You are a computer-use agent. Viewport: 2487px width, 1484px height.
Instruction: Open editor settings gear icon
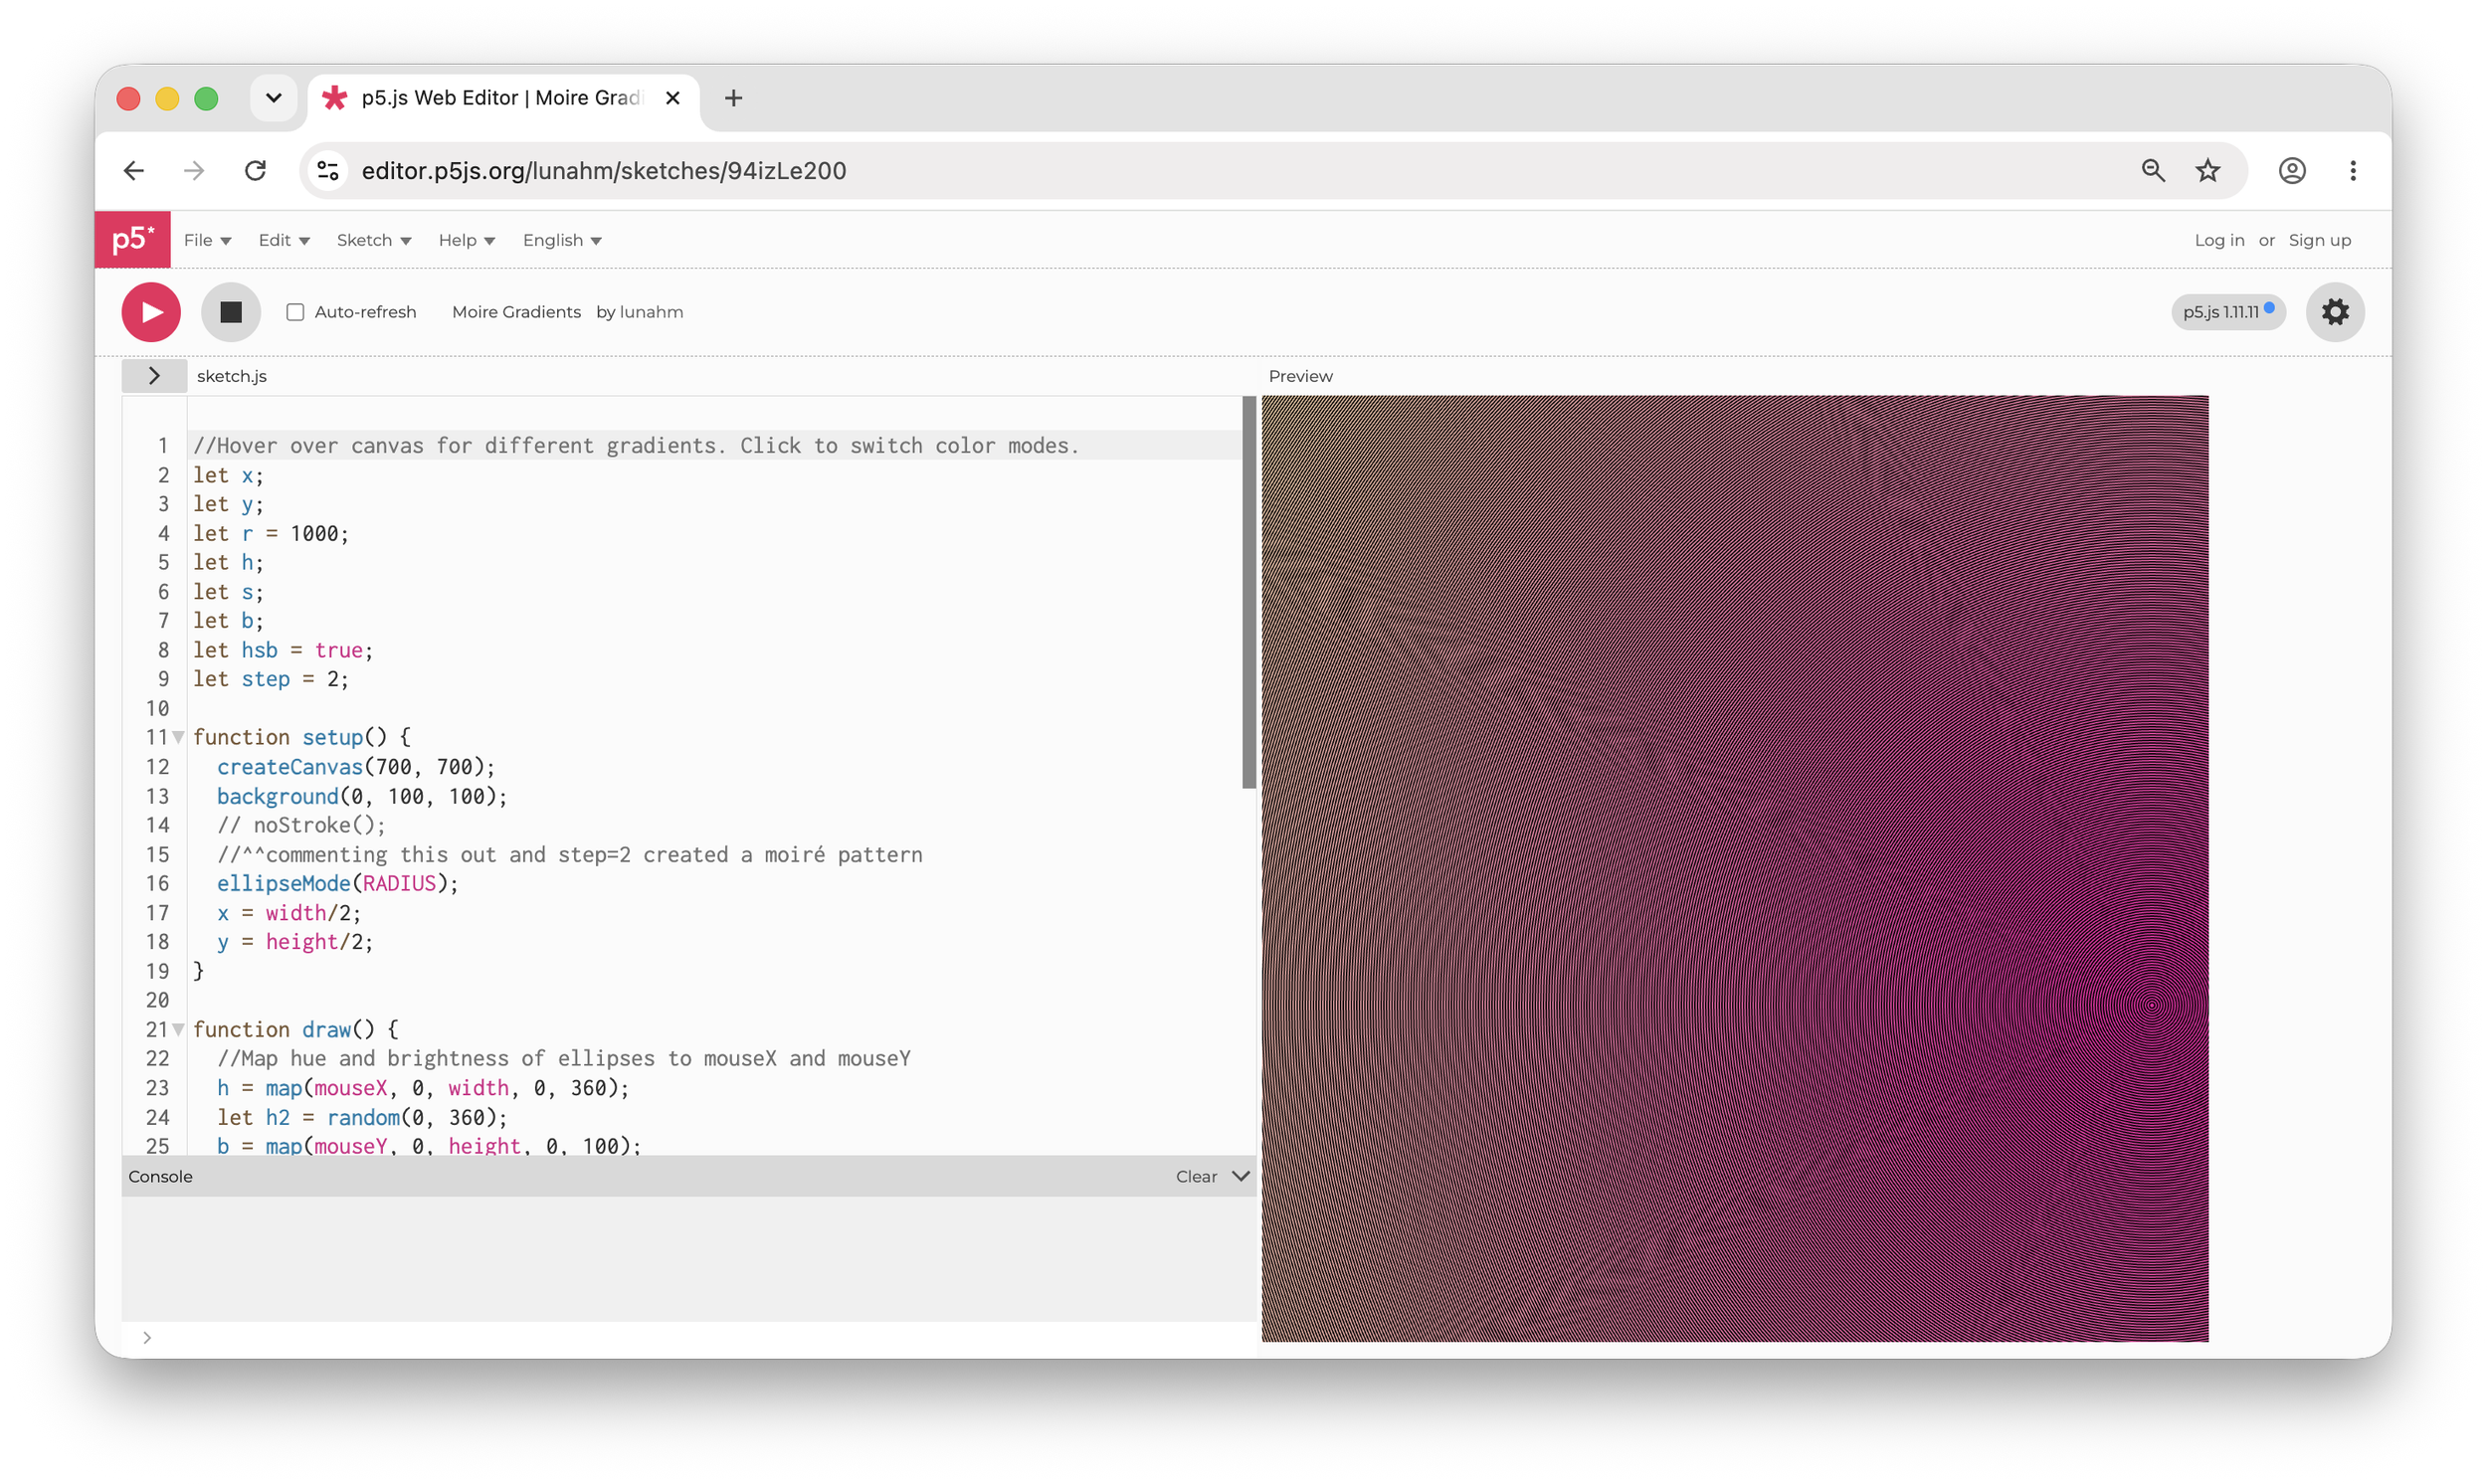click(2334, 312)
